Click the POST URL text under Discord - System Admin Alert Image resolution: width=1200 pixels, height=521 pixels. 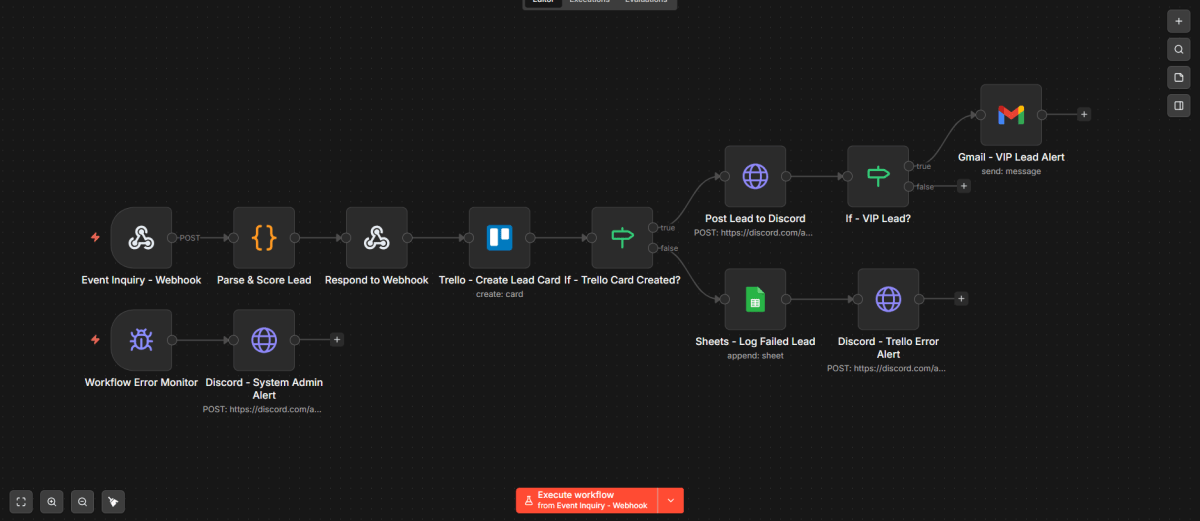264,409
